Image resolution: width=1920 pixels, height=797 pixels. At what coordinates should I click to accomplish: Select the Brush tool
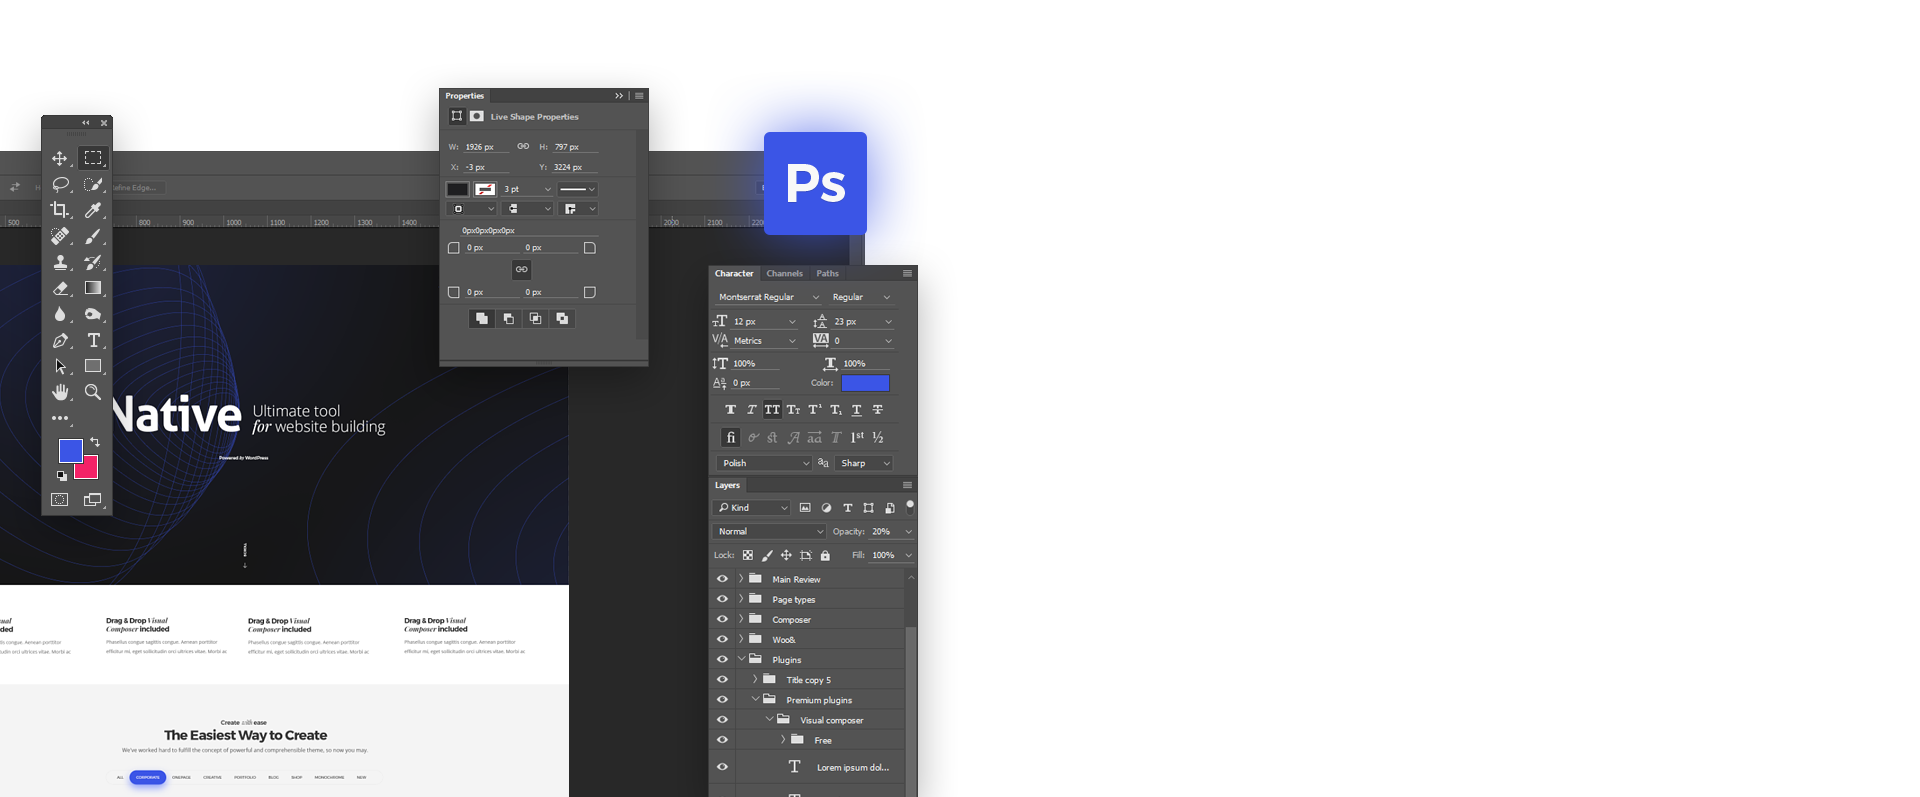click(x=93, y=236)
